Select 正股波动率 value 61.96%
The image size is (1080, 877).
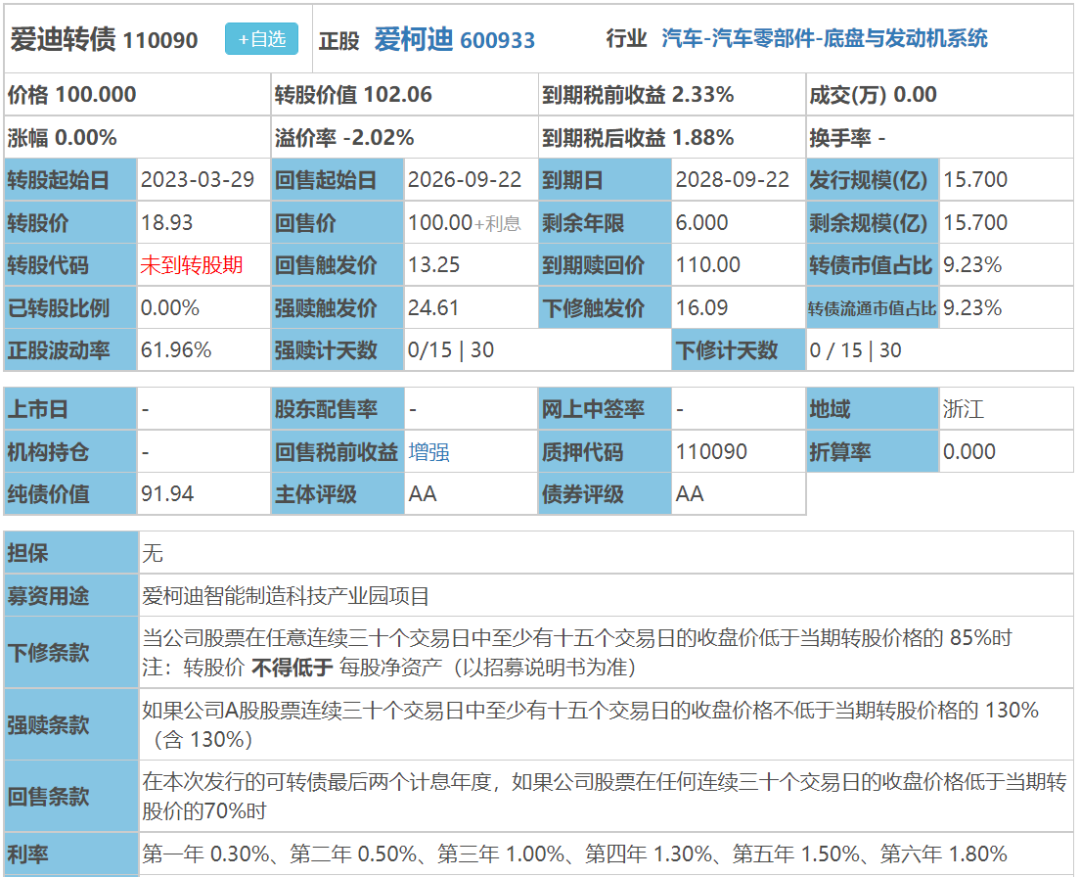tap(176, 350)
